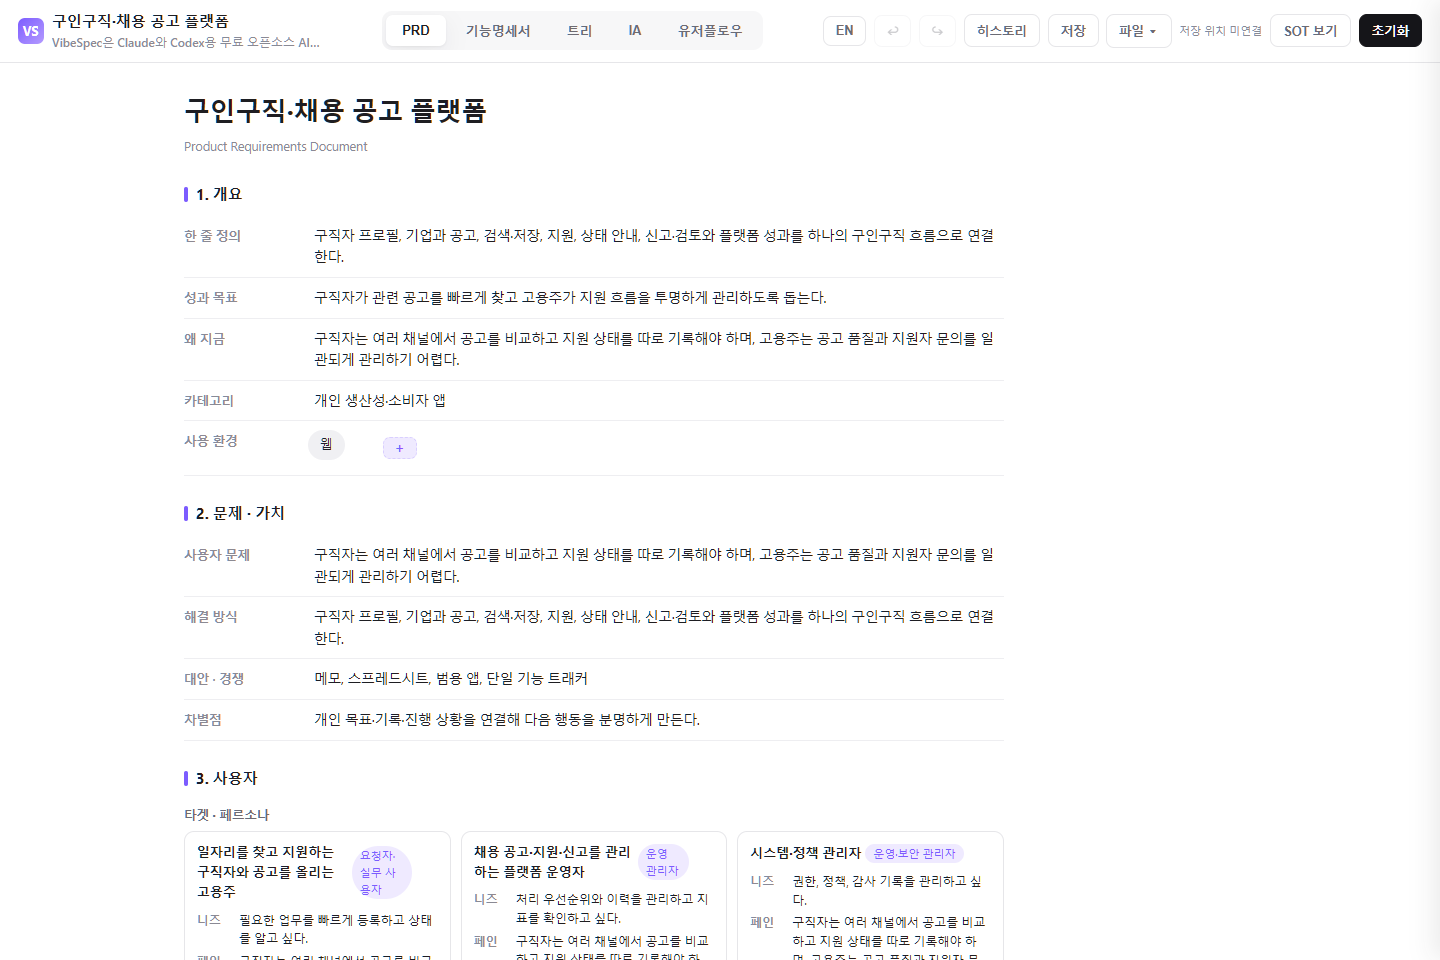Screen dimensions: 1440x960
Task: Click the 저장 위치 미연결 status text
Action: tap(1220, 31)
